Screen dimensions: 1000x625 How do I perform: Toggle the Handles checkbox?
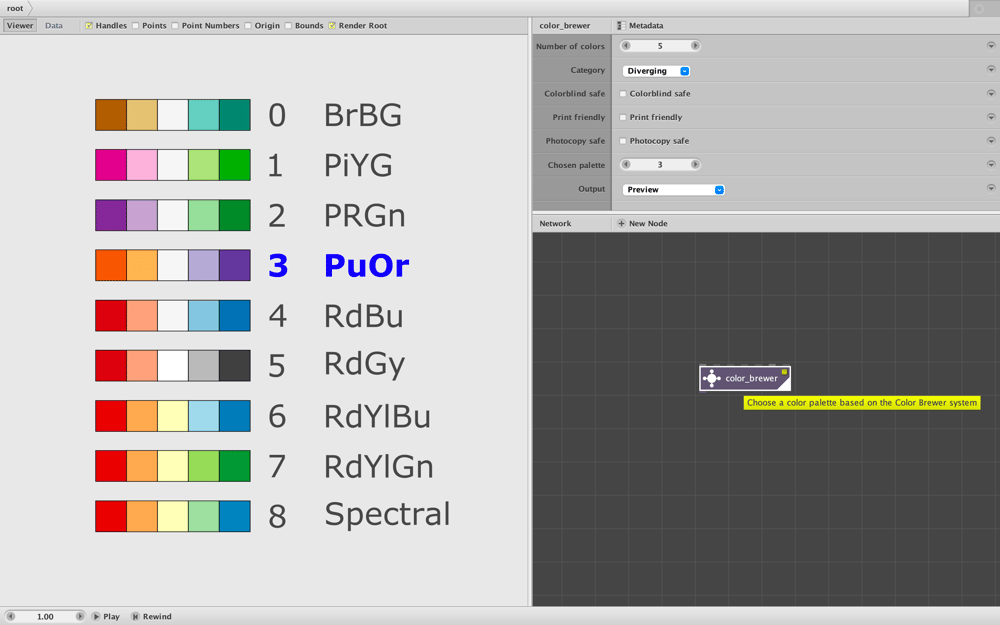[x=89, y=26]
